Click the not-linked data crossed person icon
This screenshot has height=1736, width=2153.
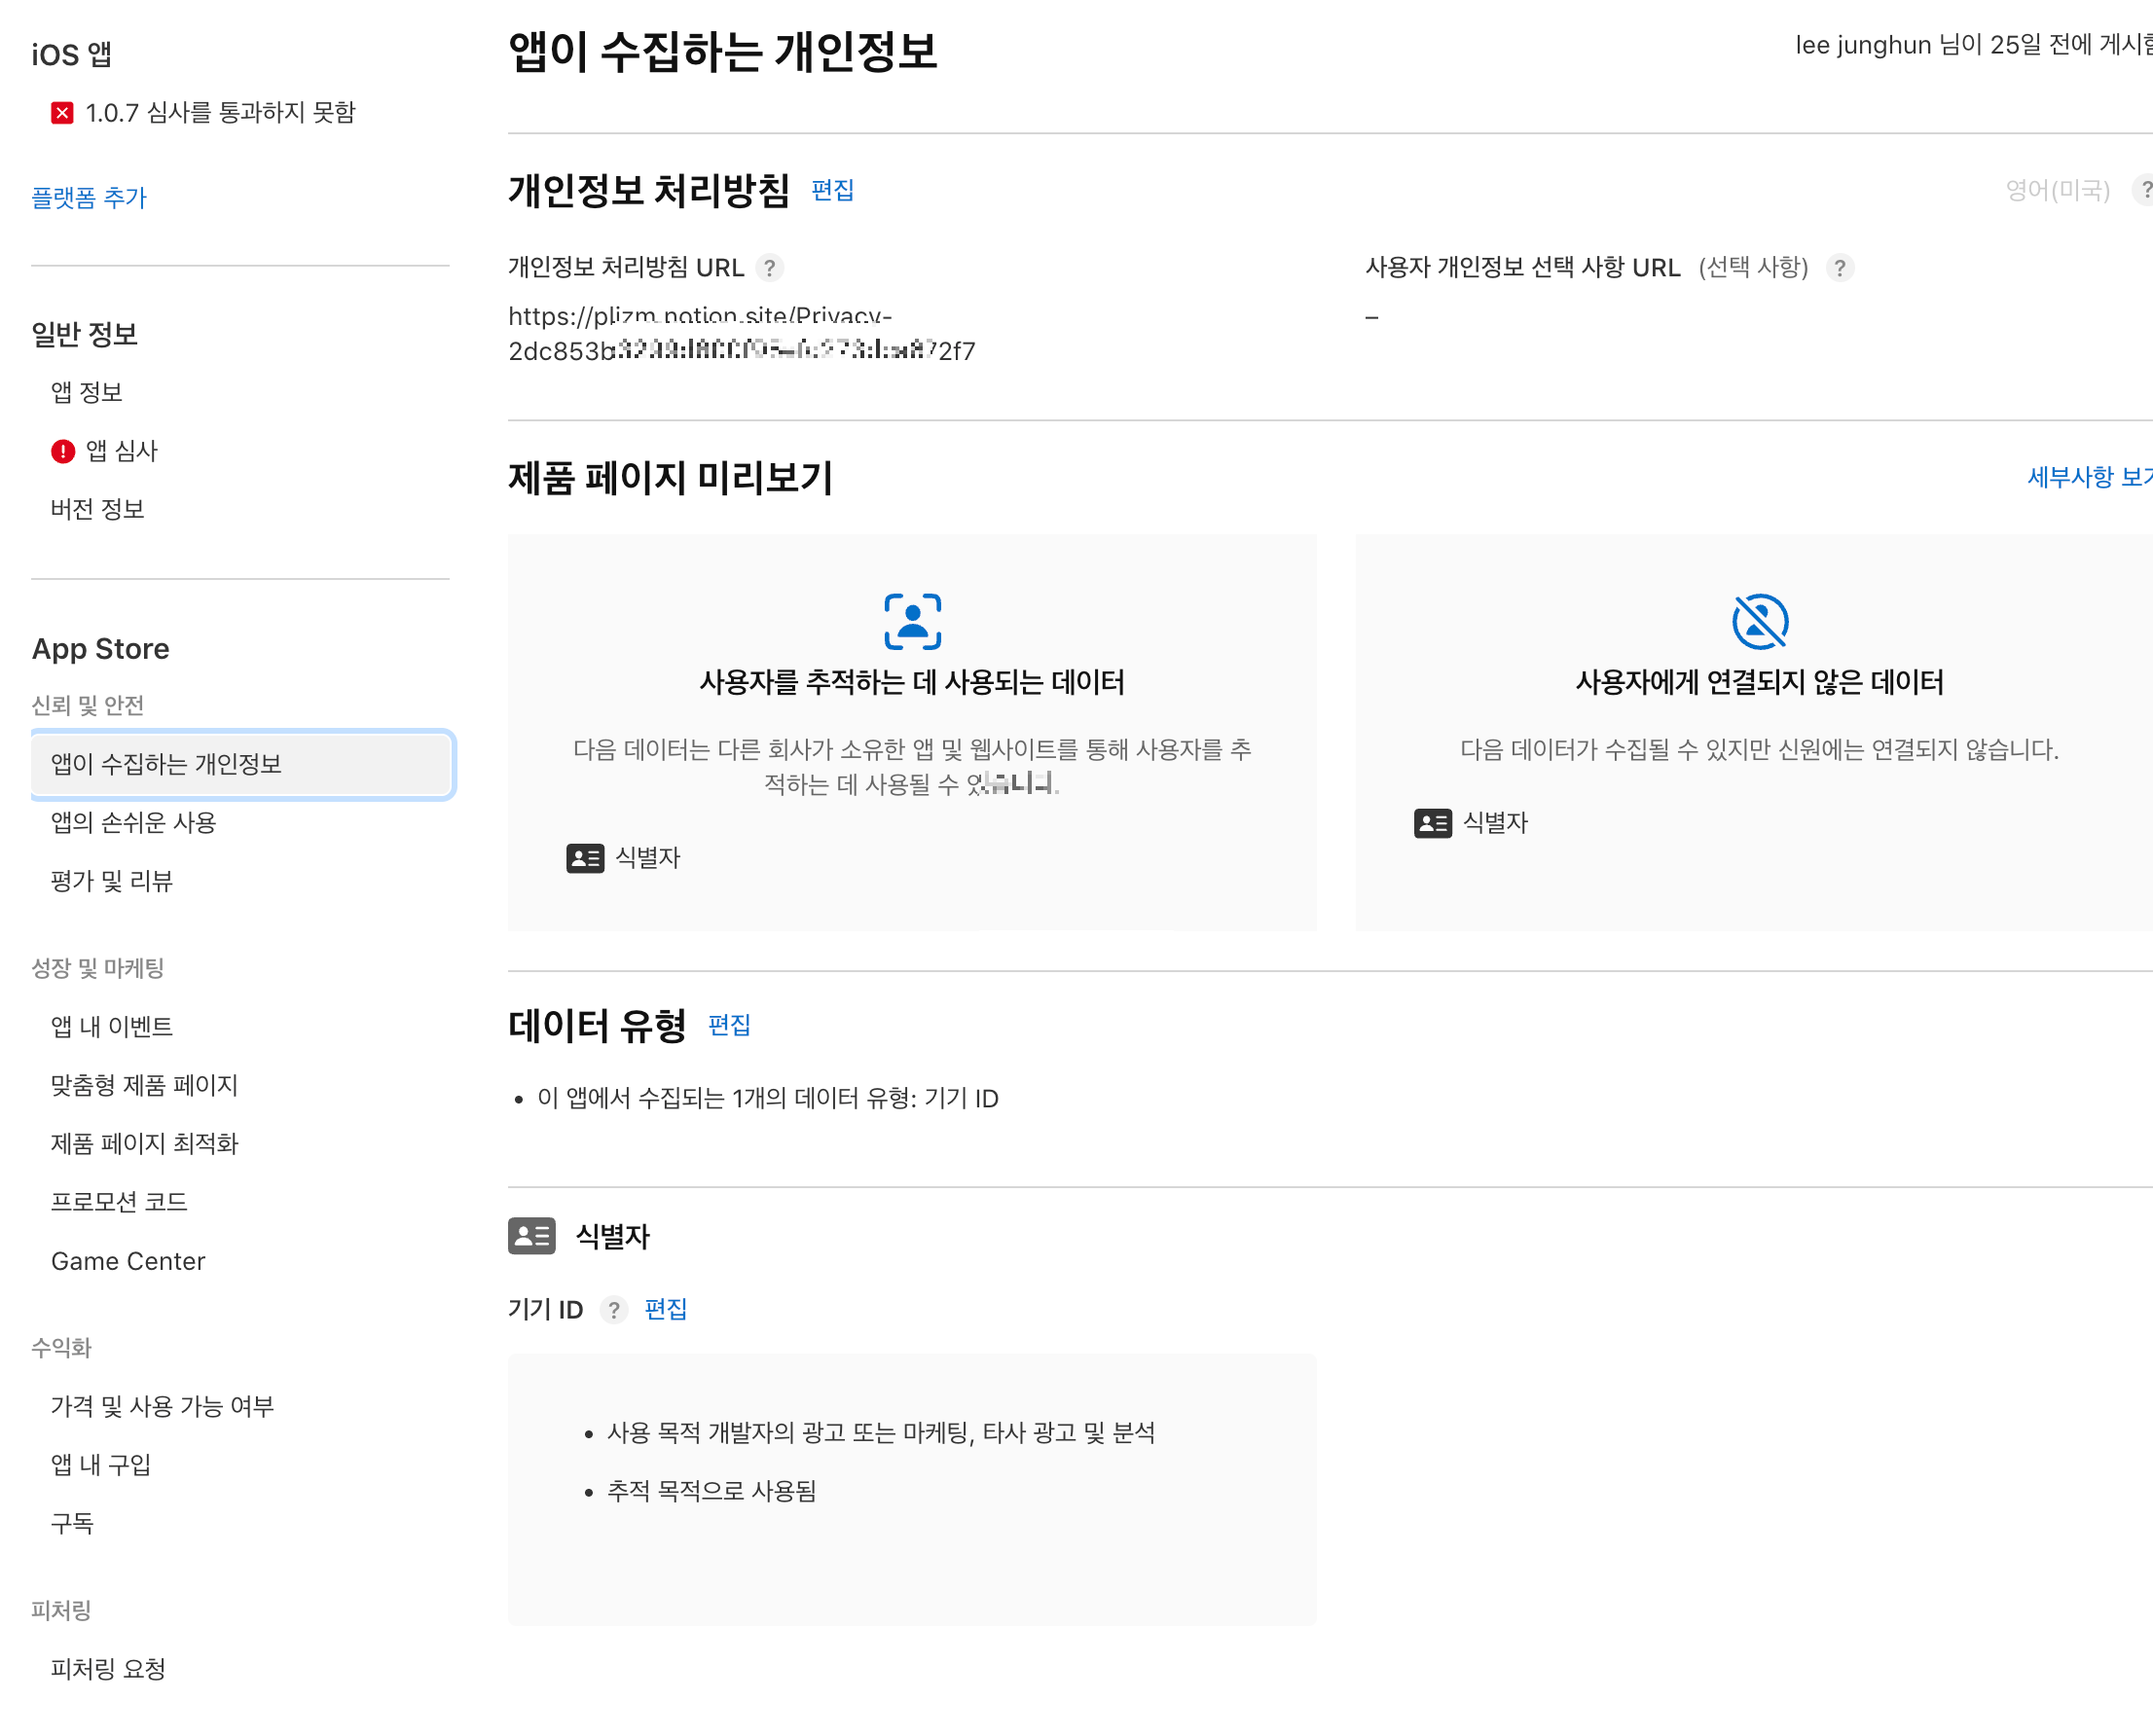[1759, 621]
